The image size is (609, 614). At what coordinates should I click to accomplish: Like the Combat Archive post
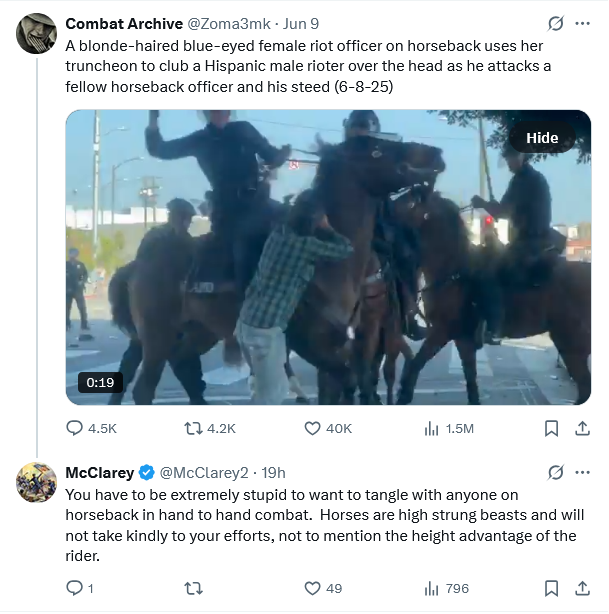tap(312, 428)
